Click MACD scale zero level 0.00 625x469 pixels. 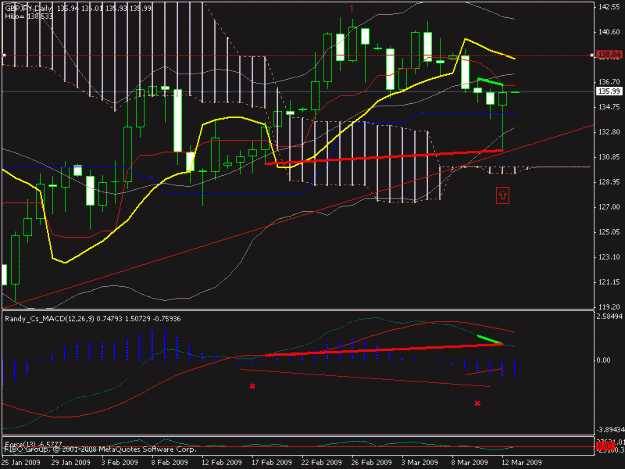click(x=603, y=360)
